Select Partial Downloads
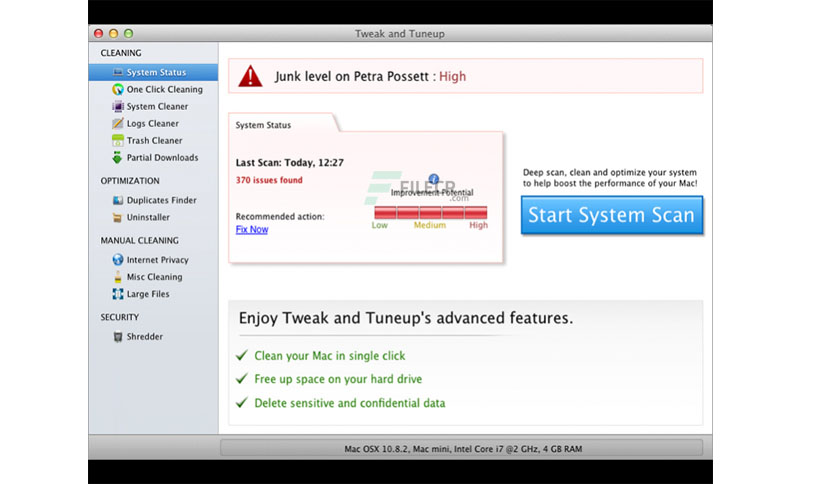Viewport: 836px width, 484px height. (x=154, y=157)
